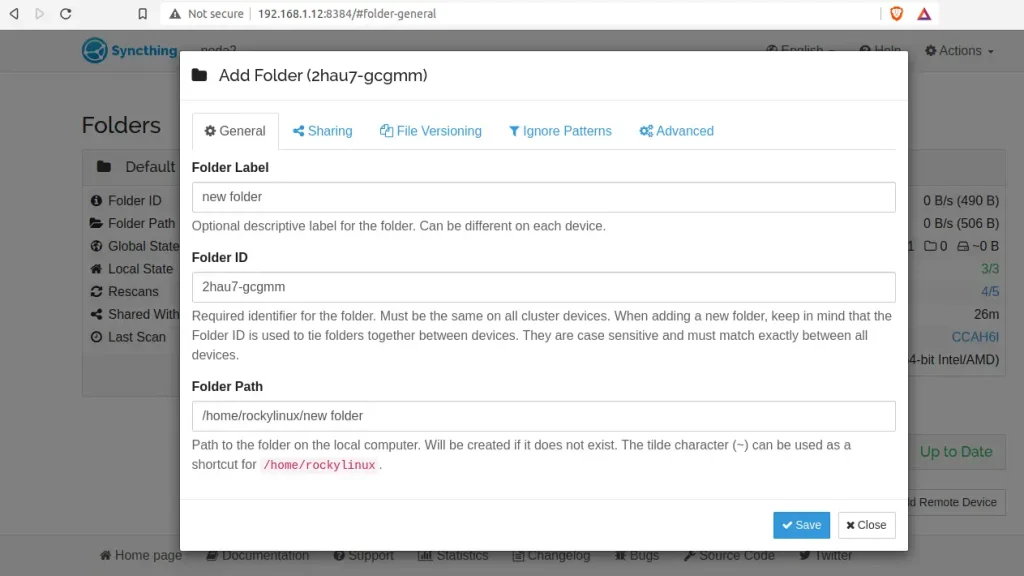The height and width of the screenshot is (576, 1024).
Task: Click the browser forward arrow
Action: click(40, 14)
